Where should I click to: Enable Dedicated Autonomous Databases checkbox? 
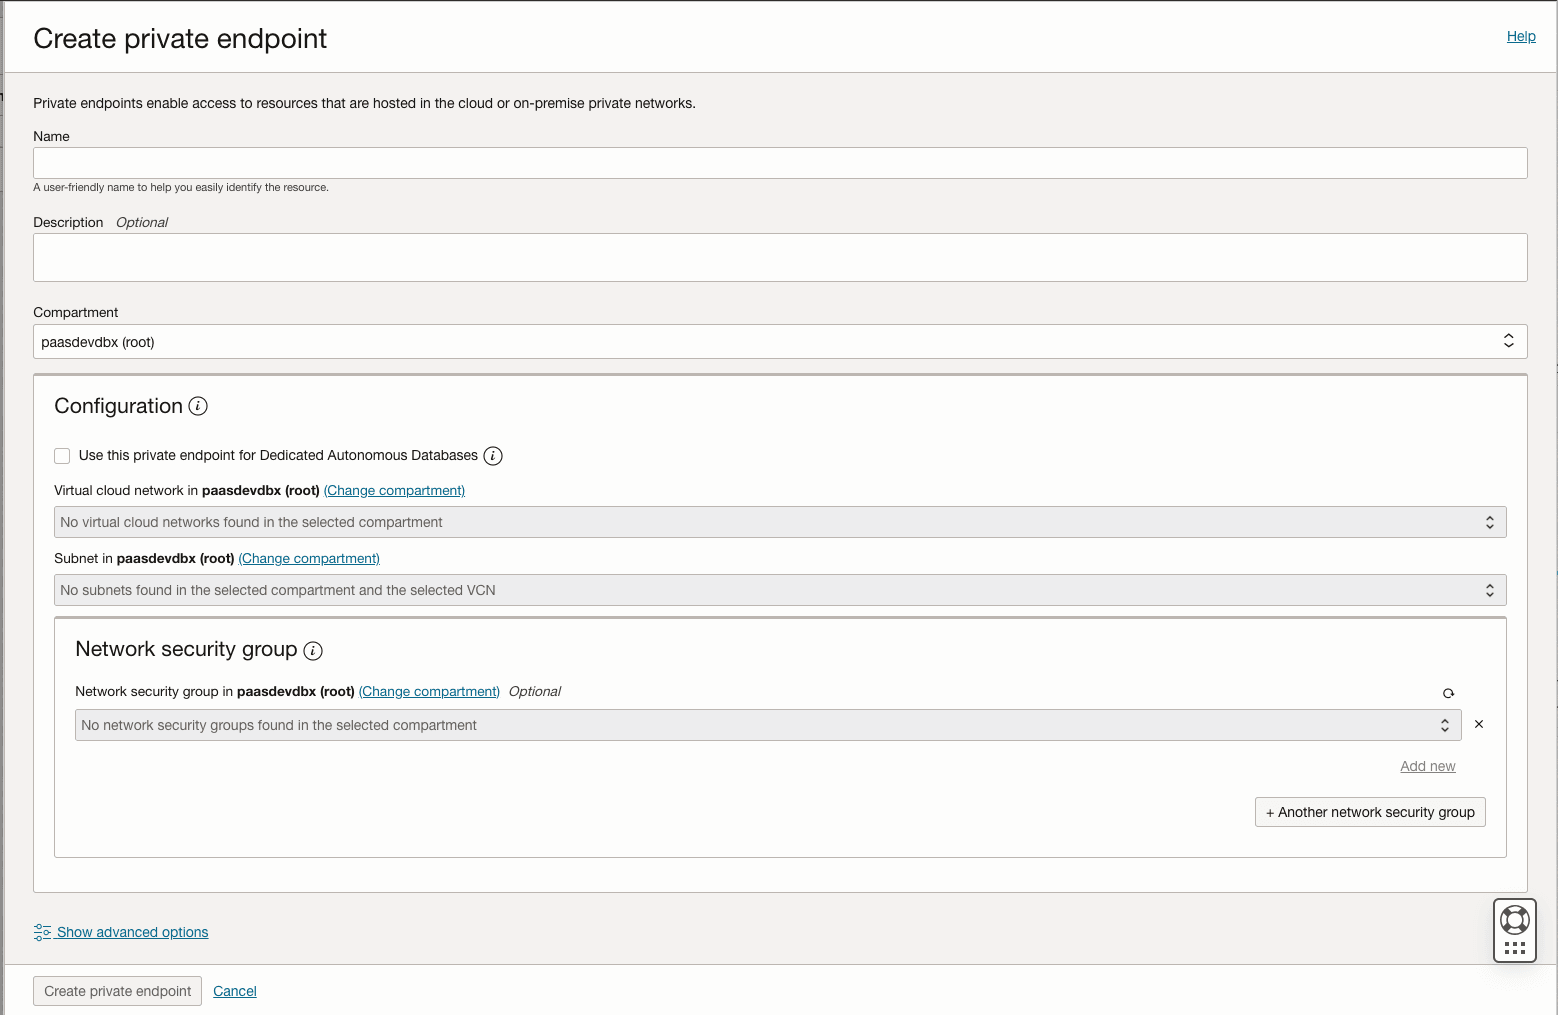[x=62, y=456]
